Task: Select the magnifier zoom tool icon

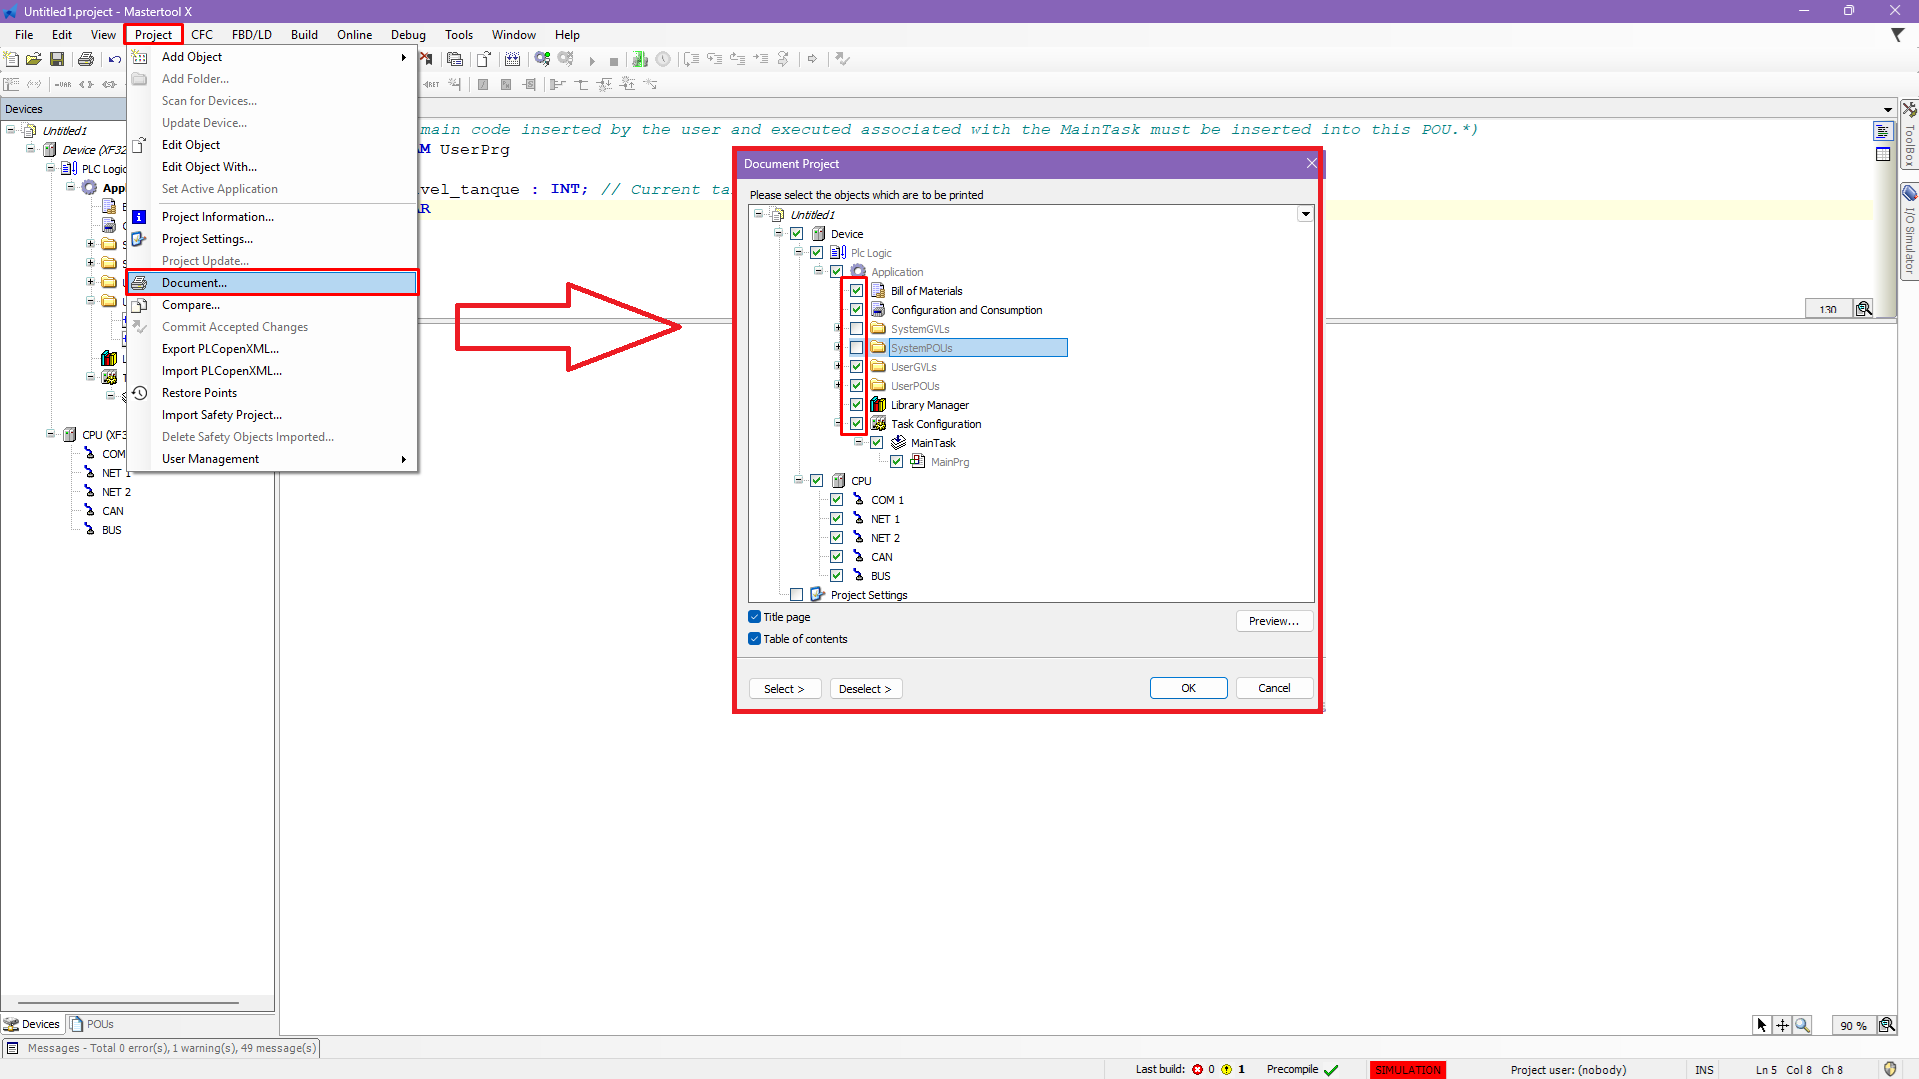Action: pyautogui.click(x=1802, y=1025)
